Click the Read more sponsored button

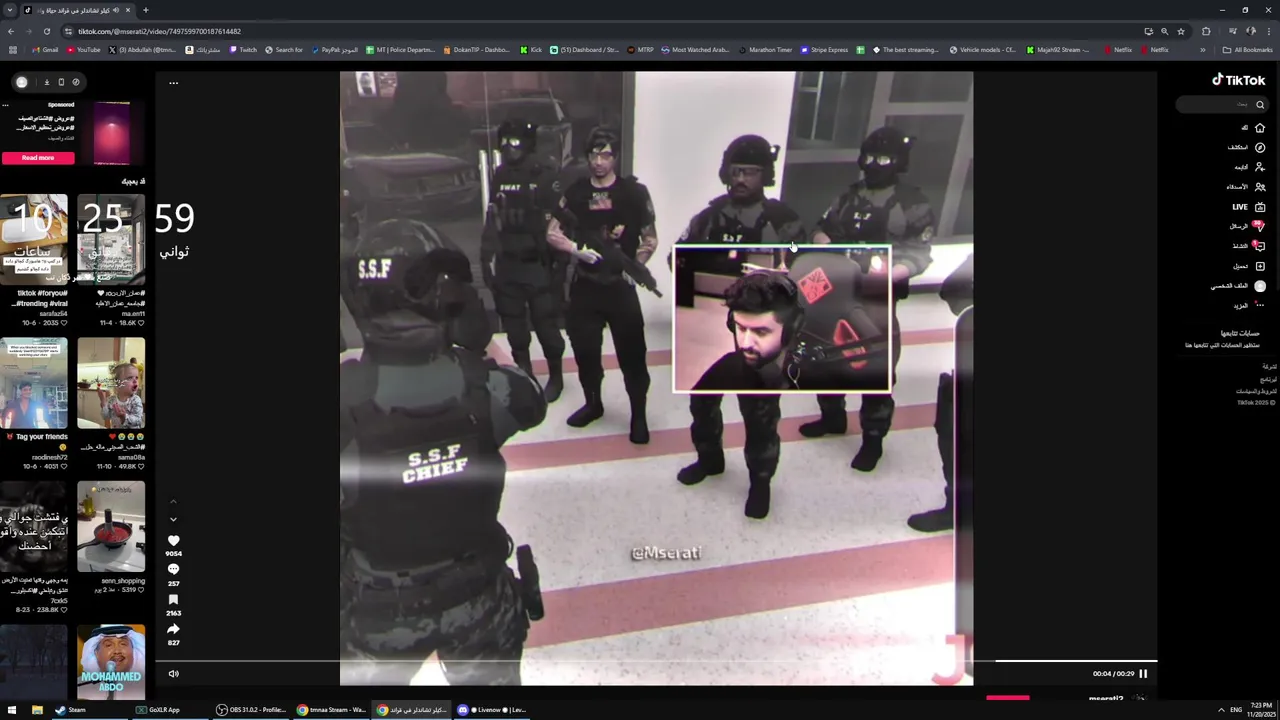38,158
